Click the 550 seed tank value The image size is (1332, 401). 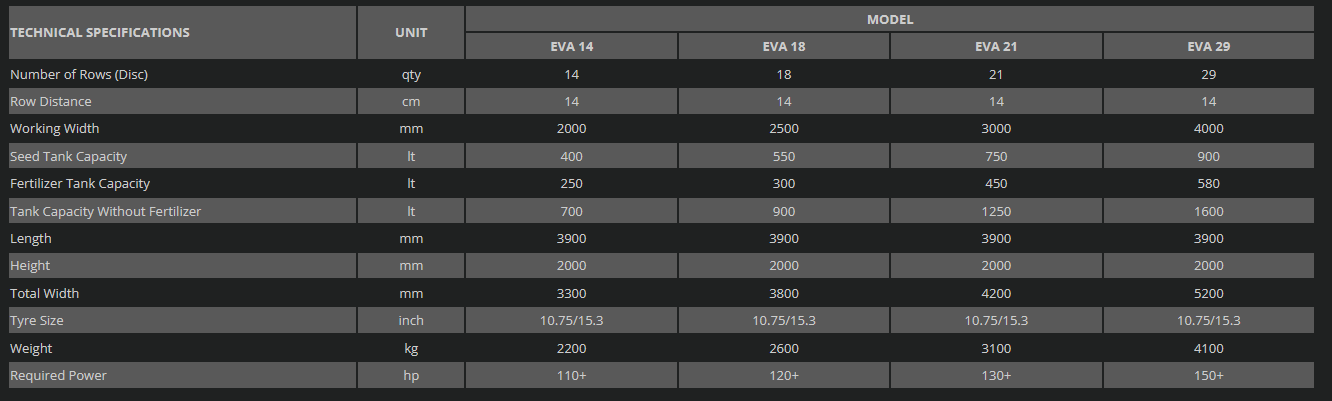pos(784,156)
